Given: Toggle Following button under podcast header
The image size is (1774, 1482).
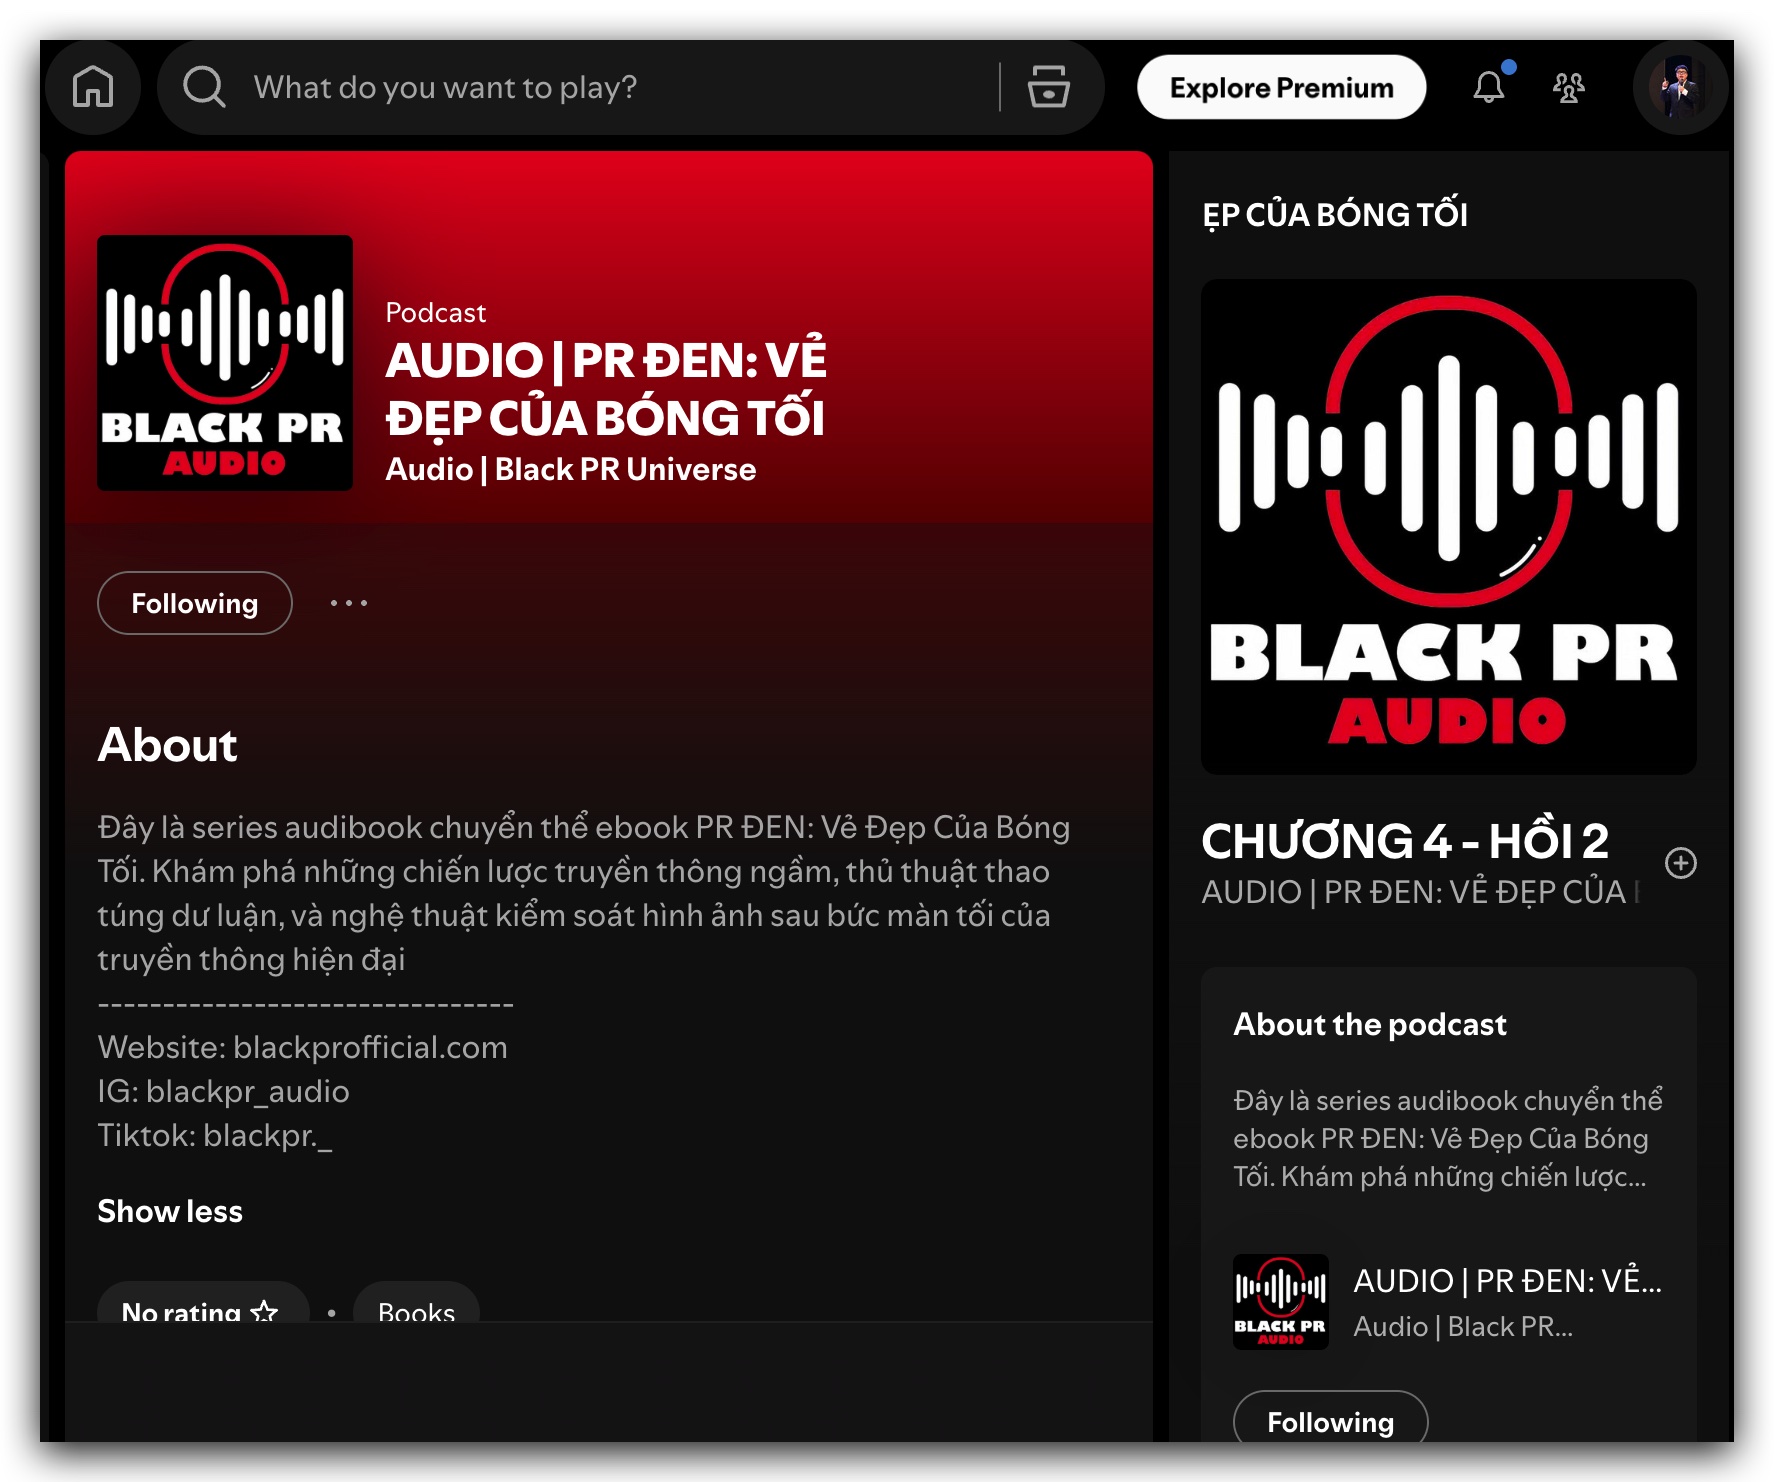Looking at the screenshot, I should tap(195, 603).
